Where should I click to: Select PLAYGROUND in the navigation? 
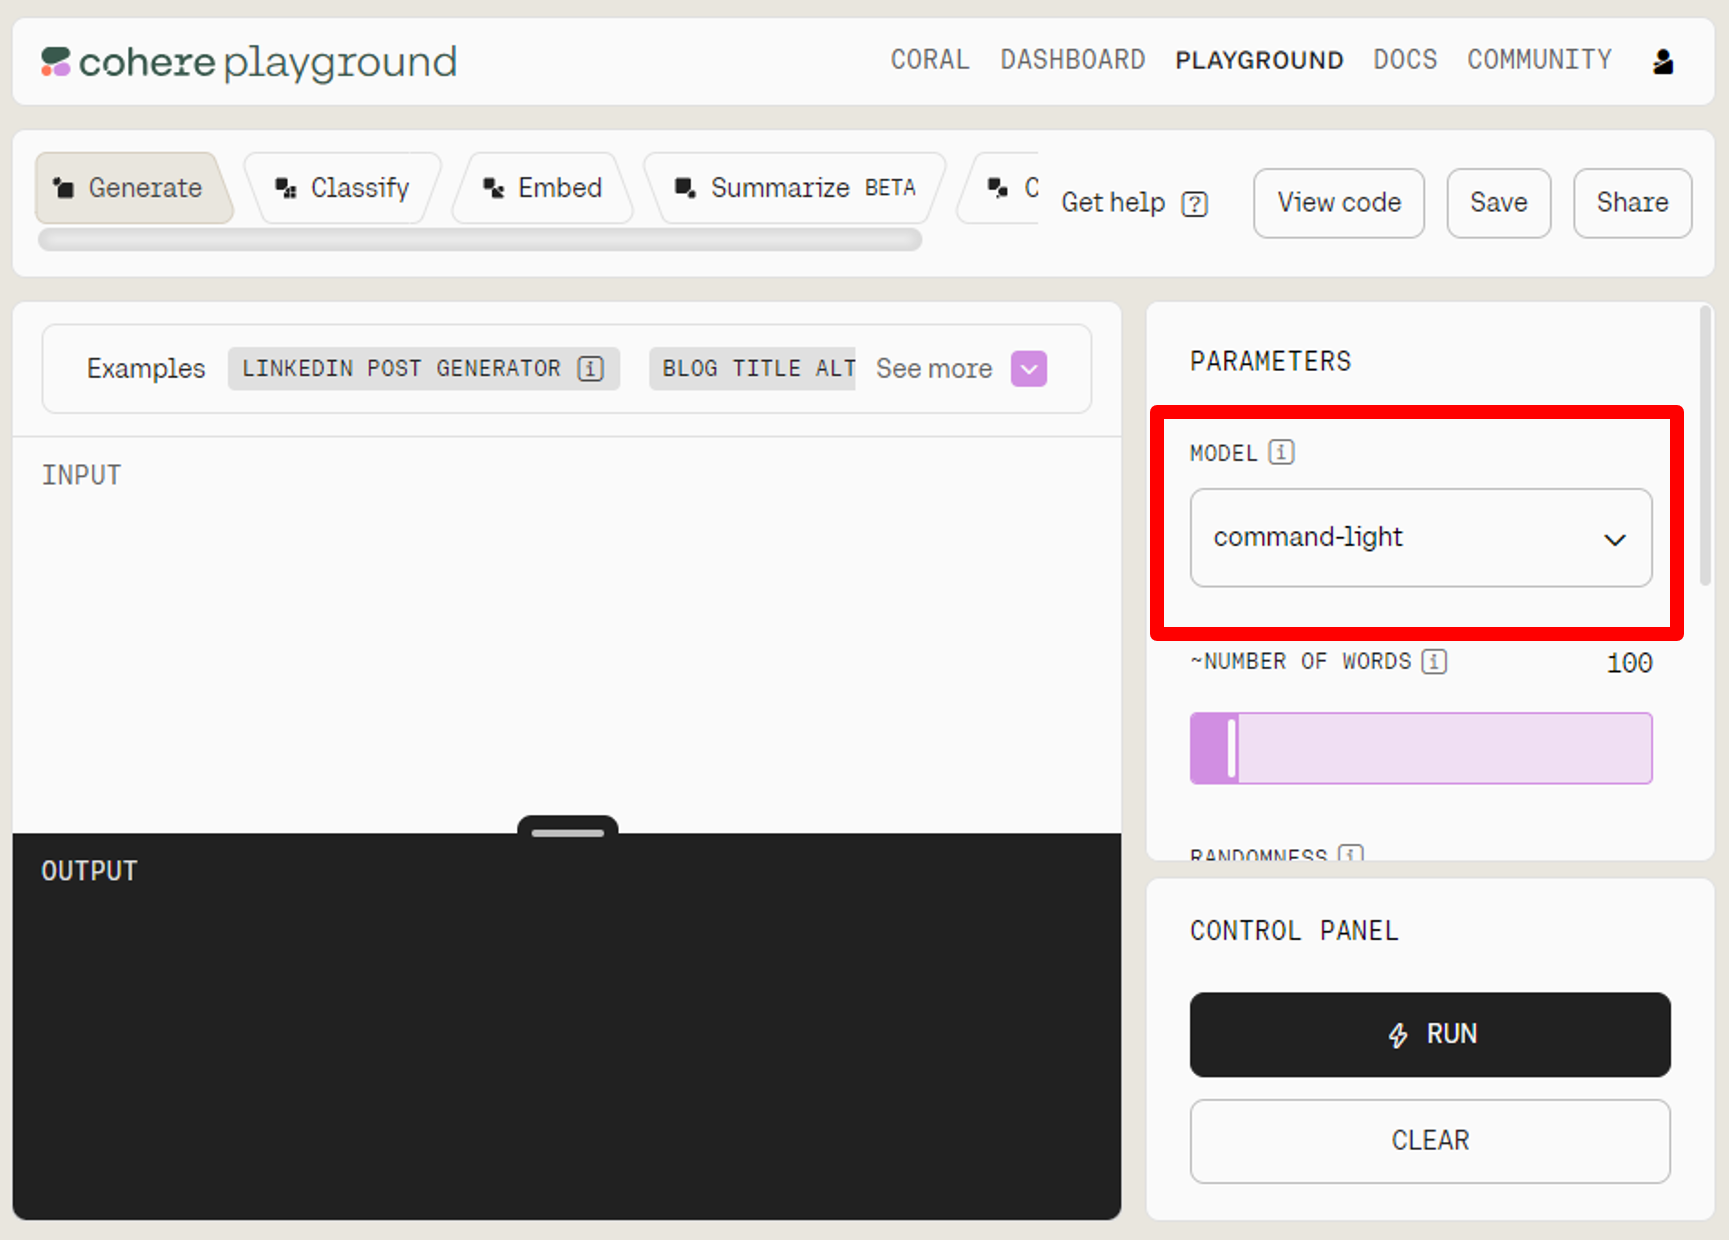point(1259,60)
